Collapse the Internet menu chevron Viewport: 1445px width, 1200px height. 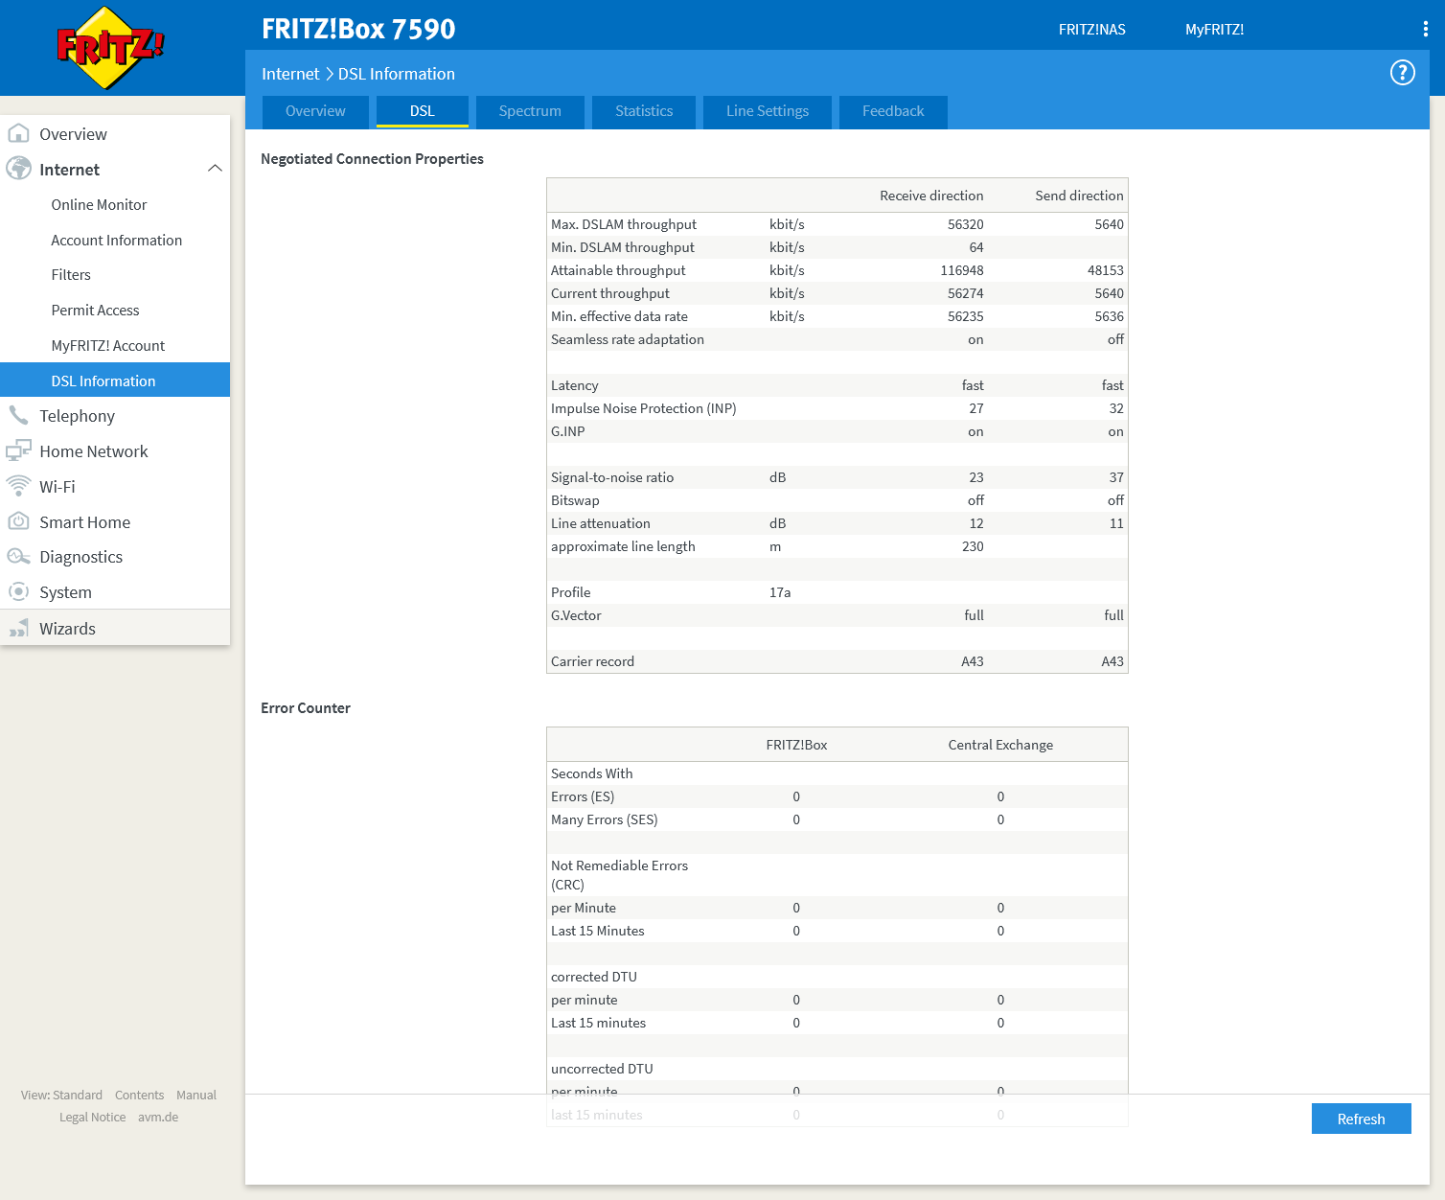coord(214,168)
